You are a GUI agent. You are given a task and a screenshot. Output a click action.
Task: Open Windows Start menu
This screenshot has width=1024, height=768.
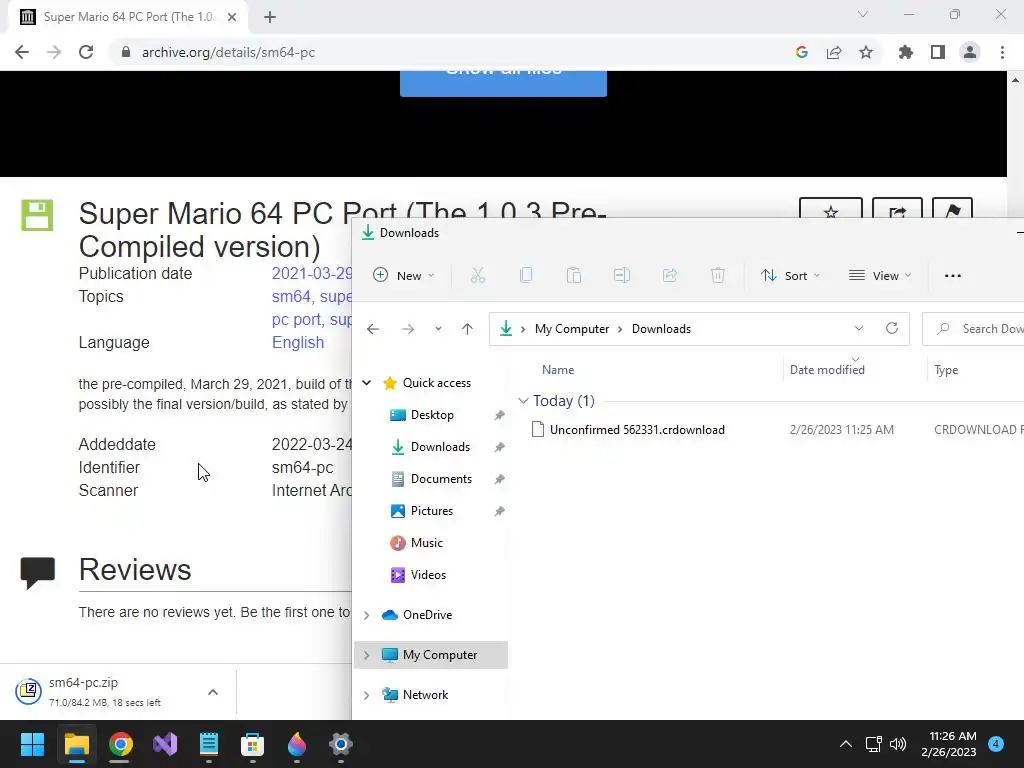point(32,744)
